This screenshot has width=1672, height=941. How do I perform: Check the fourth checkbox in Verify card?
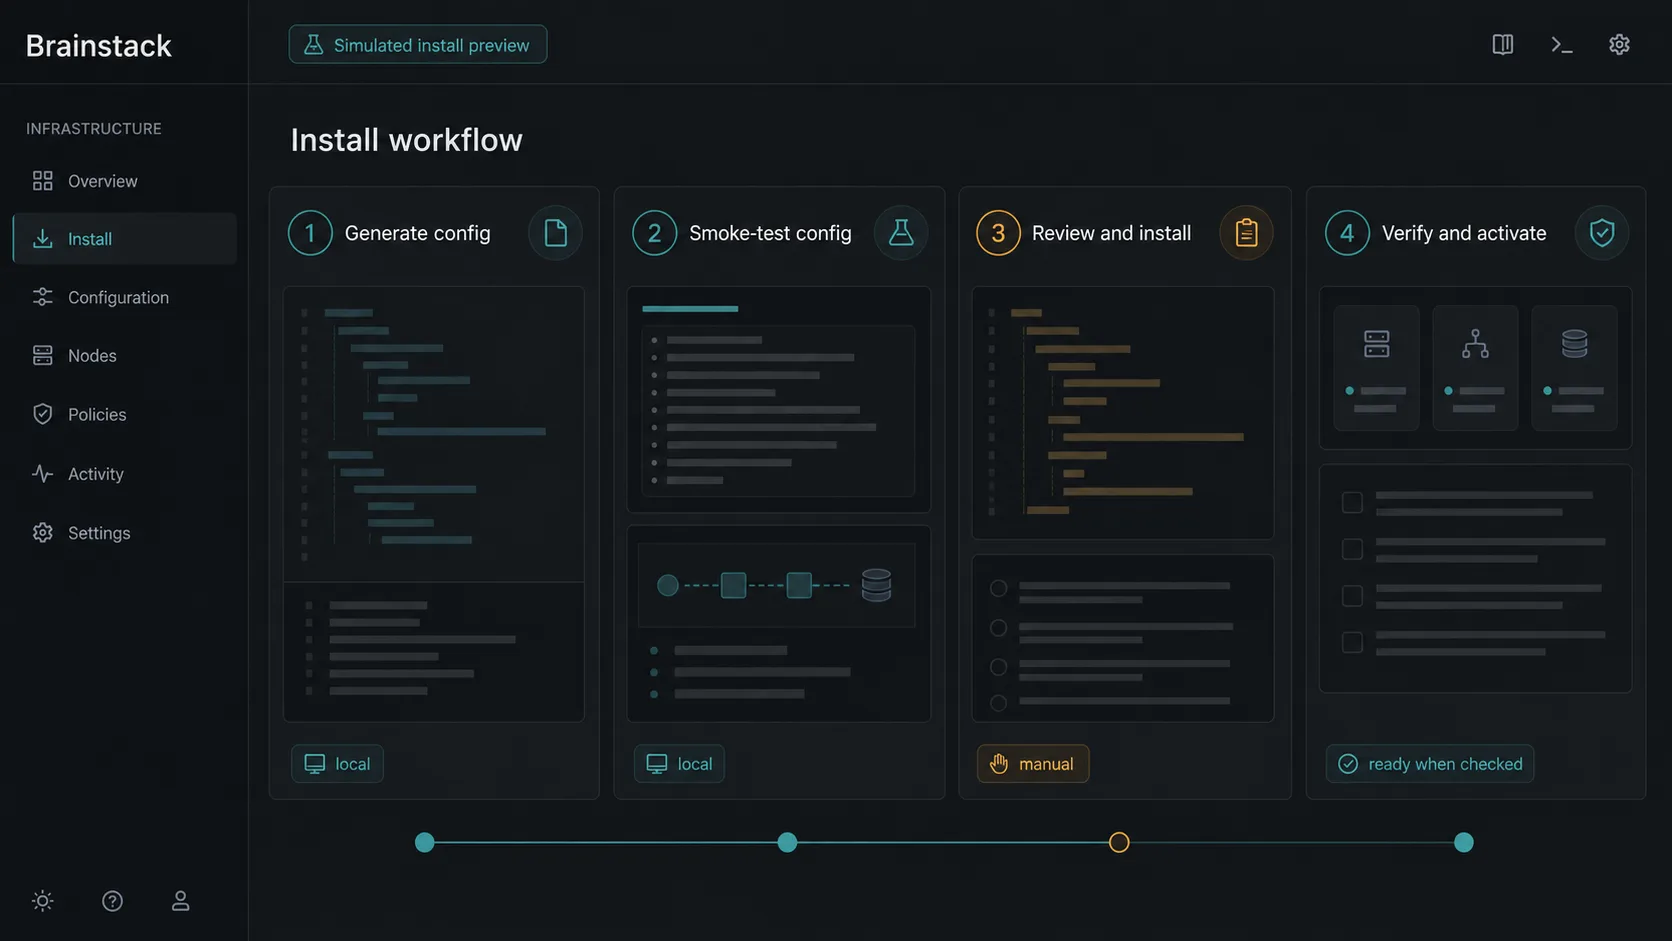[x=1352, y=642]
